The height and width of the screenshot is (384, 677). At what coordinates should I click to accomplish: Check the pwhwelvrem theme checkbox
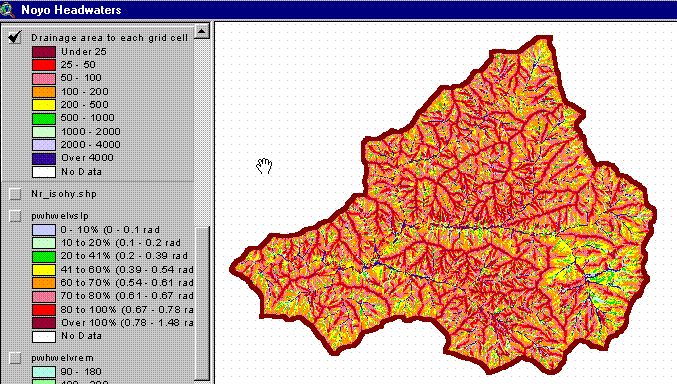point(15,358)
